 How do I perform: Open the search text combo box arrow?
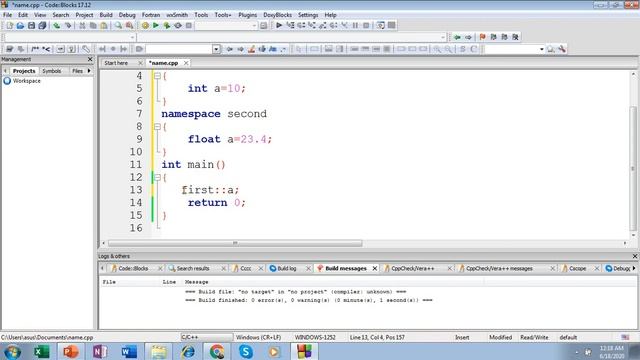pos(216,49)
